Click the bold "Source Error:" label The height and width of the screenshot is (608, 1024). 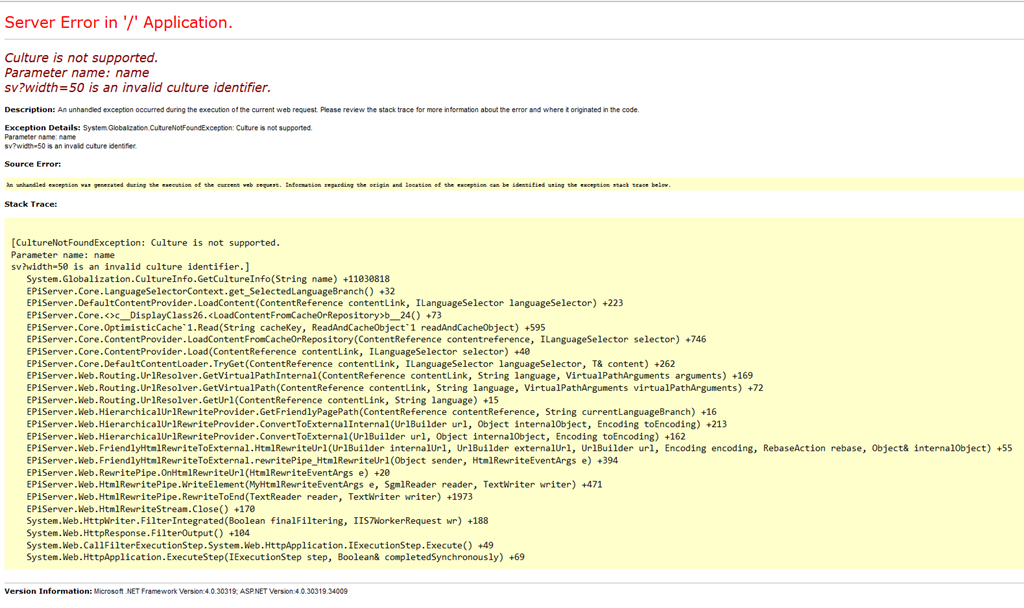pos(33,164)
